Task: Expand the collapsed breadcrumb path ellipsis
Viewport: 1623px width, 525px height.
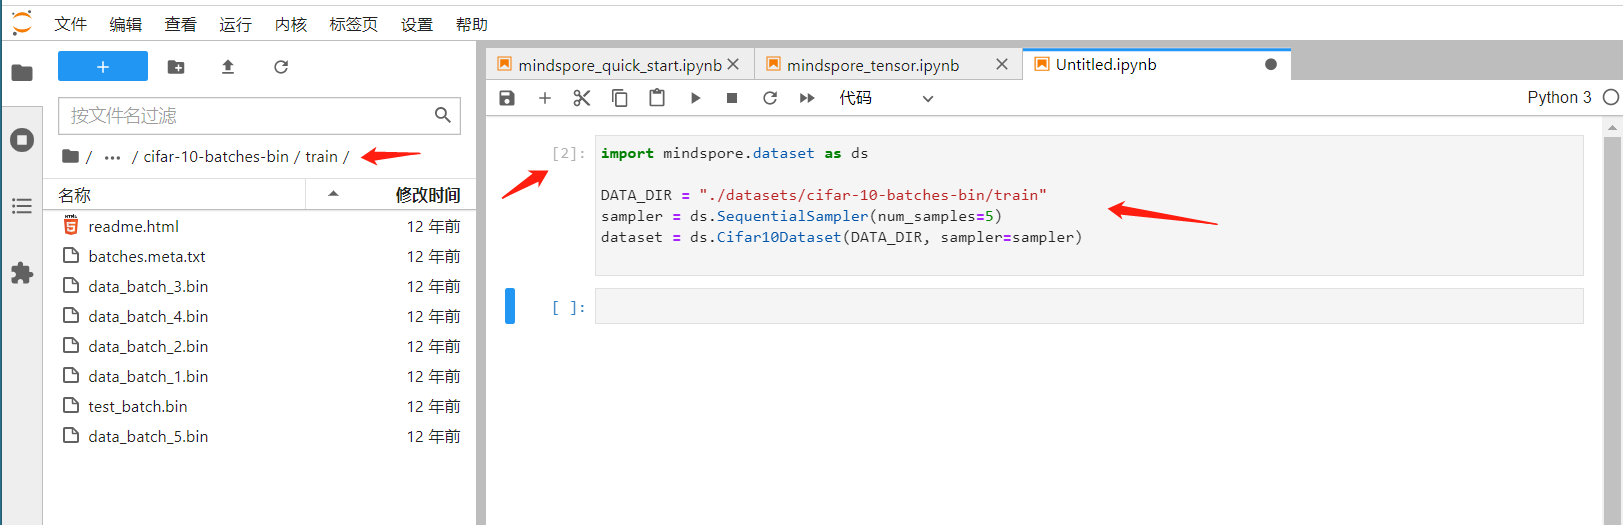Action: (x=112, y=157)
